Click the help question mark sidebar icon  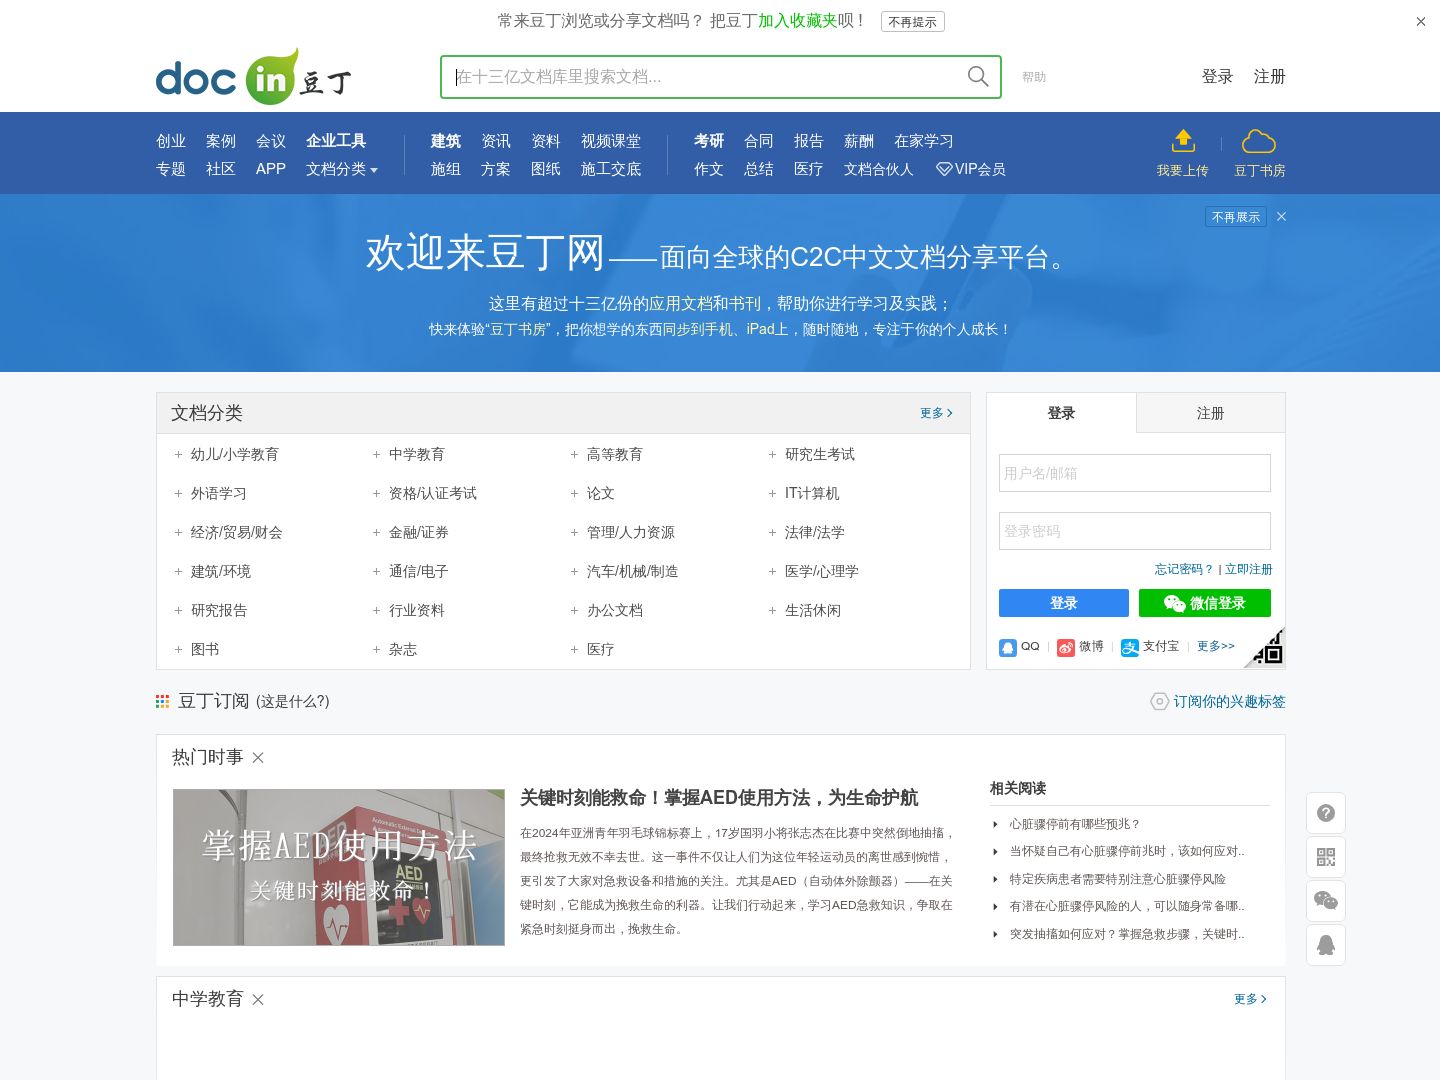click(1326, 813)
